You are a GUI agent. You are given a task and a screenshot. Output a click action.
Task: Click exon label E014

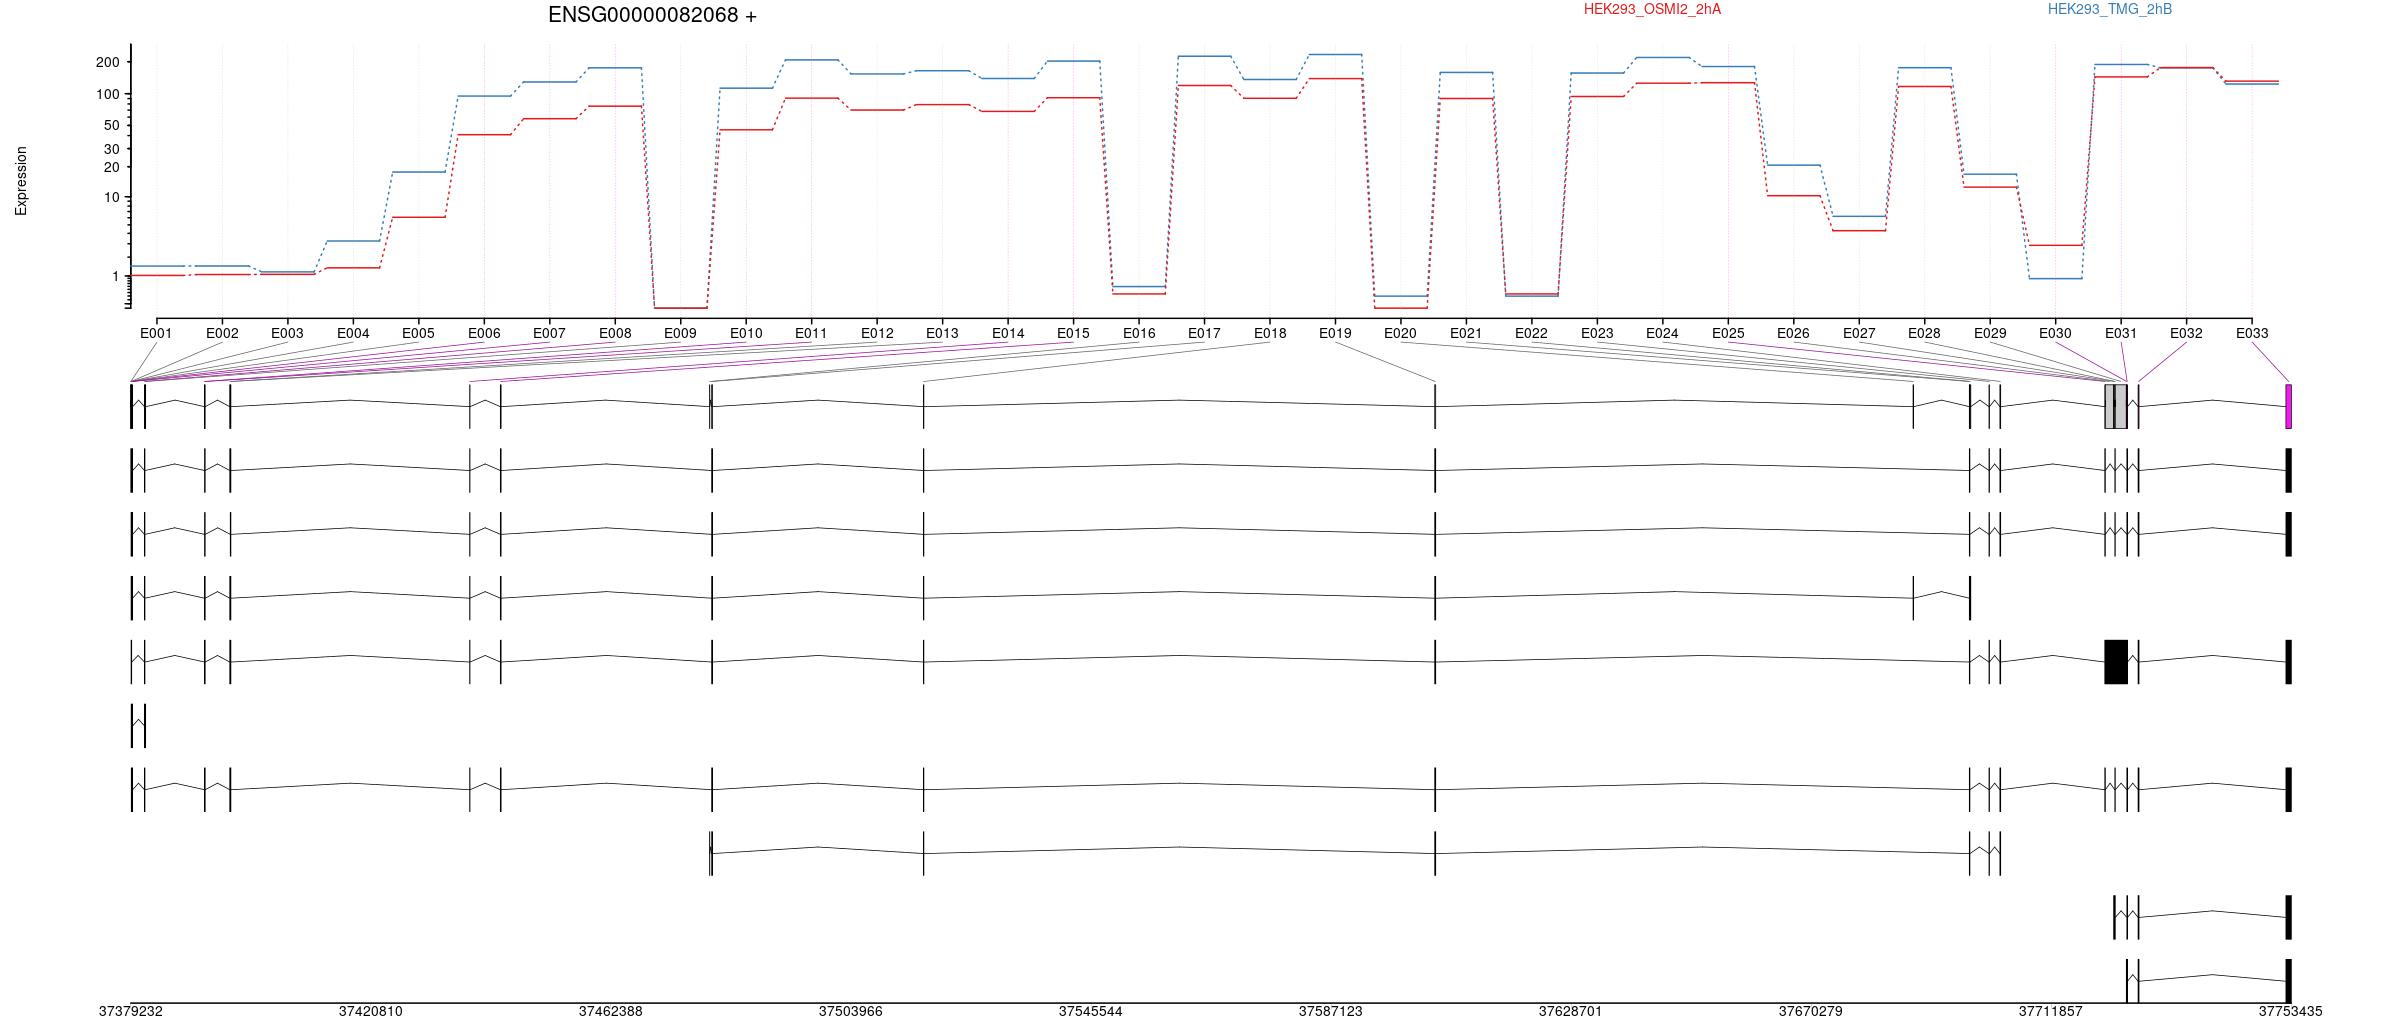(x=1008, y=333)
